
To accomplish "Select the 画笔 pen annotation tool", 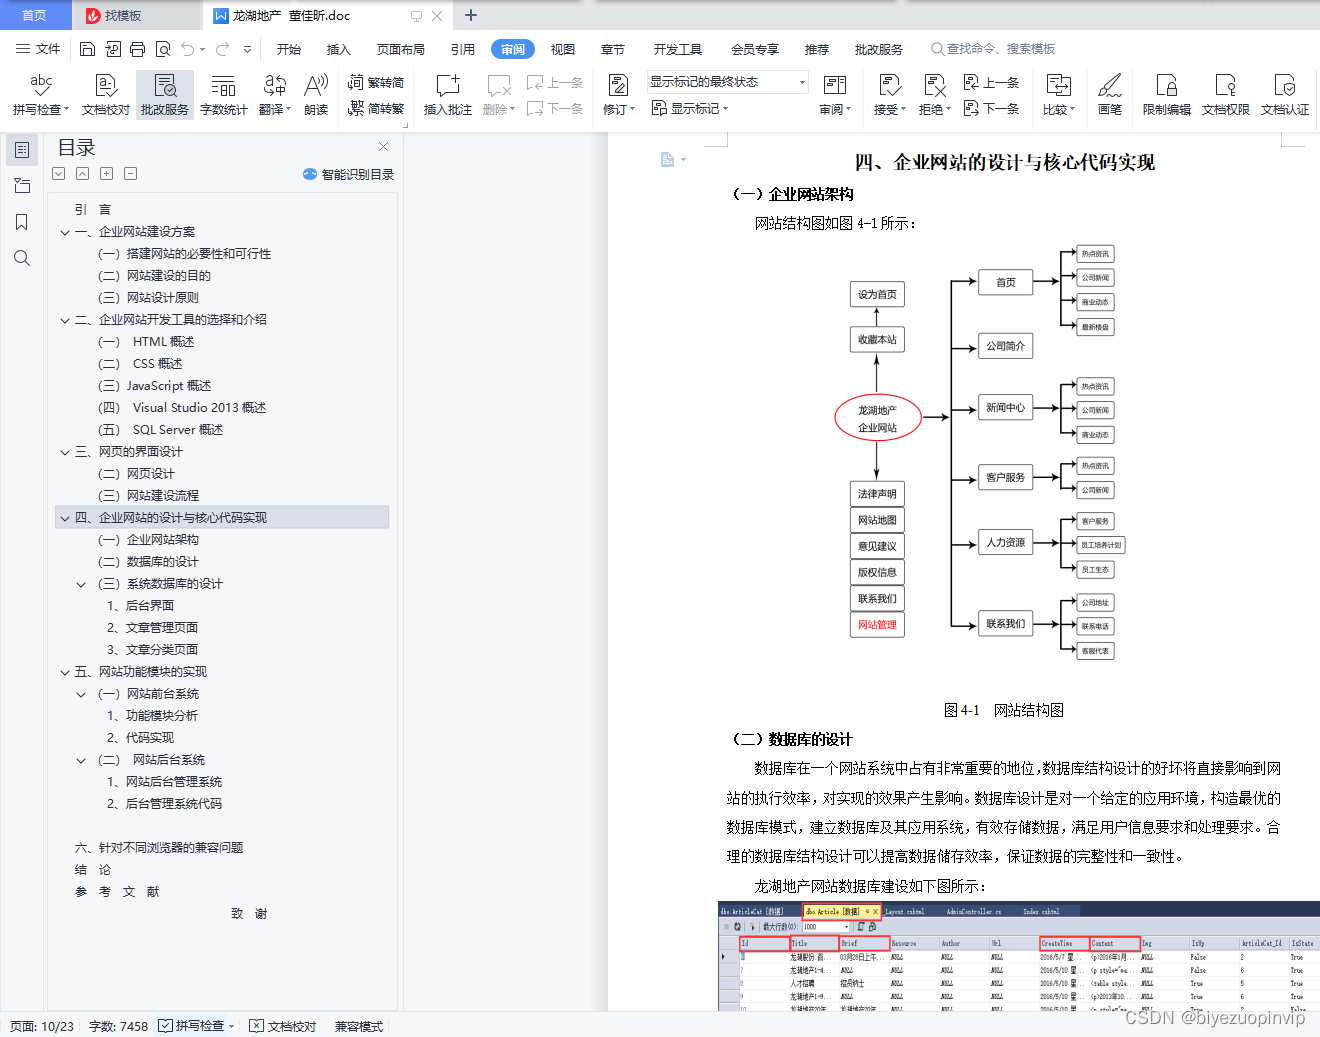I will [1110, 95].
